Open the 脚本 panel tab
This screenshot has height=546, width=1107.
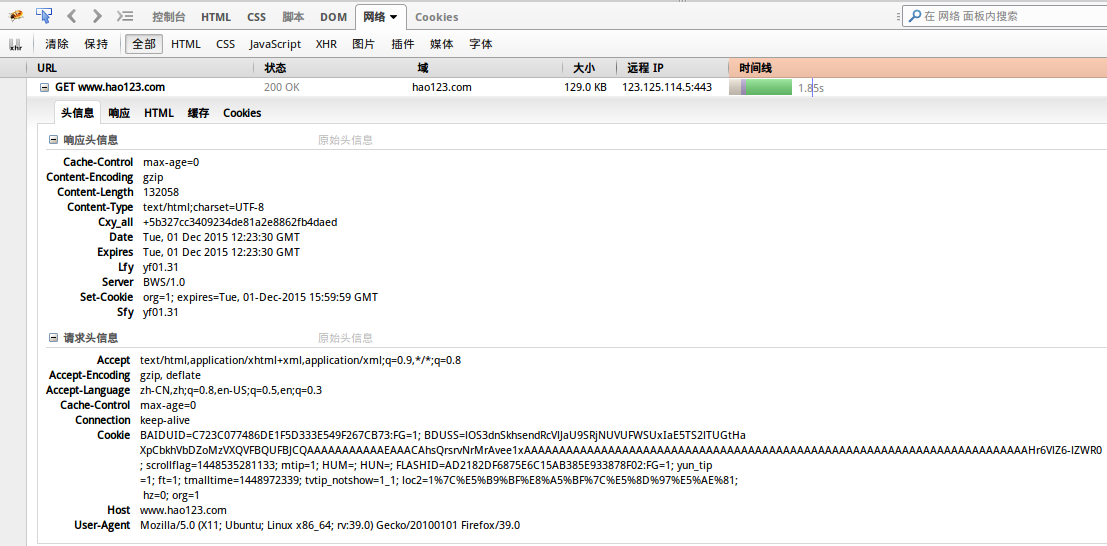tap(293, 17)
